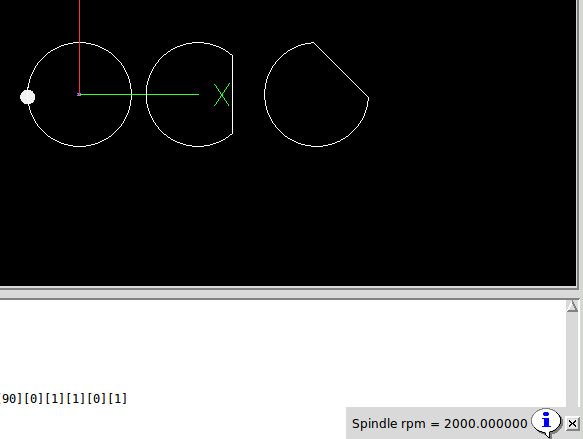The width and height of the screenshot is (583, 439).
Task: Click the lower corner of the diagonal chord
Action: tap(368, 98)
